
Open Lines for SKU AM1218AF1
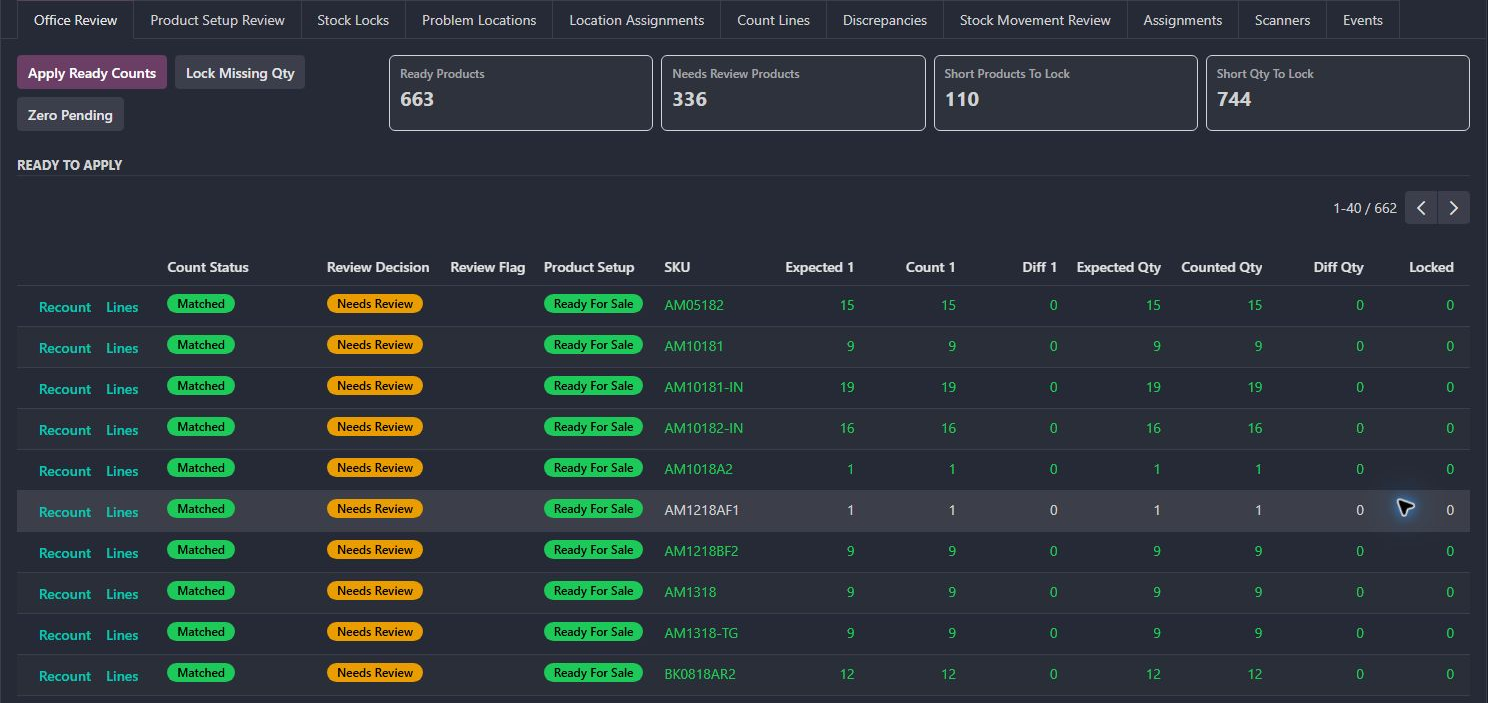point(122,512)
